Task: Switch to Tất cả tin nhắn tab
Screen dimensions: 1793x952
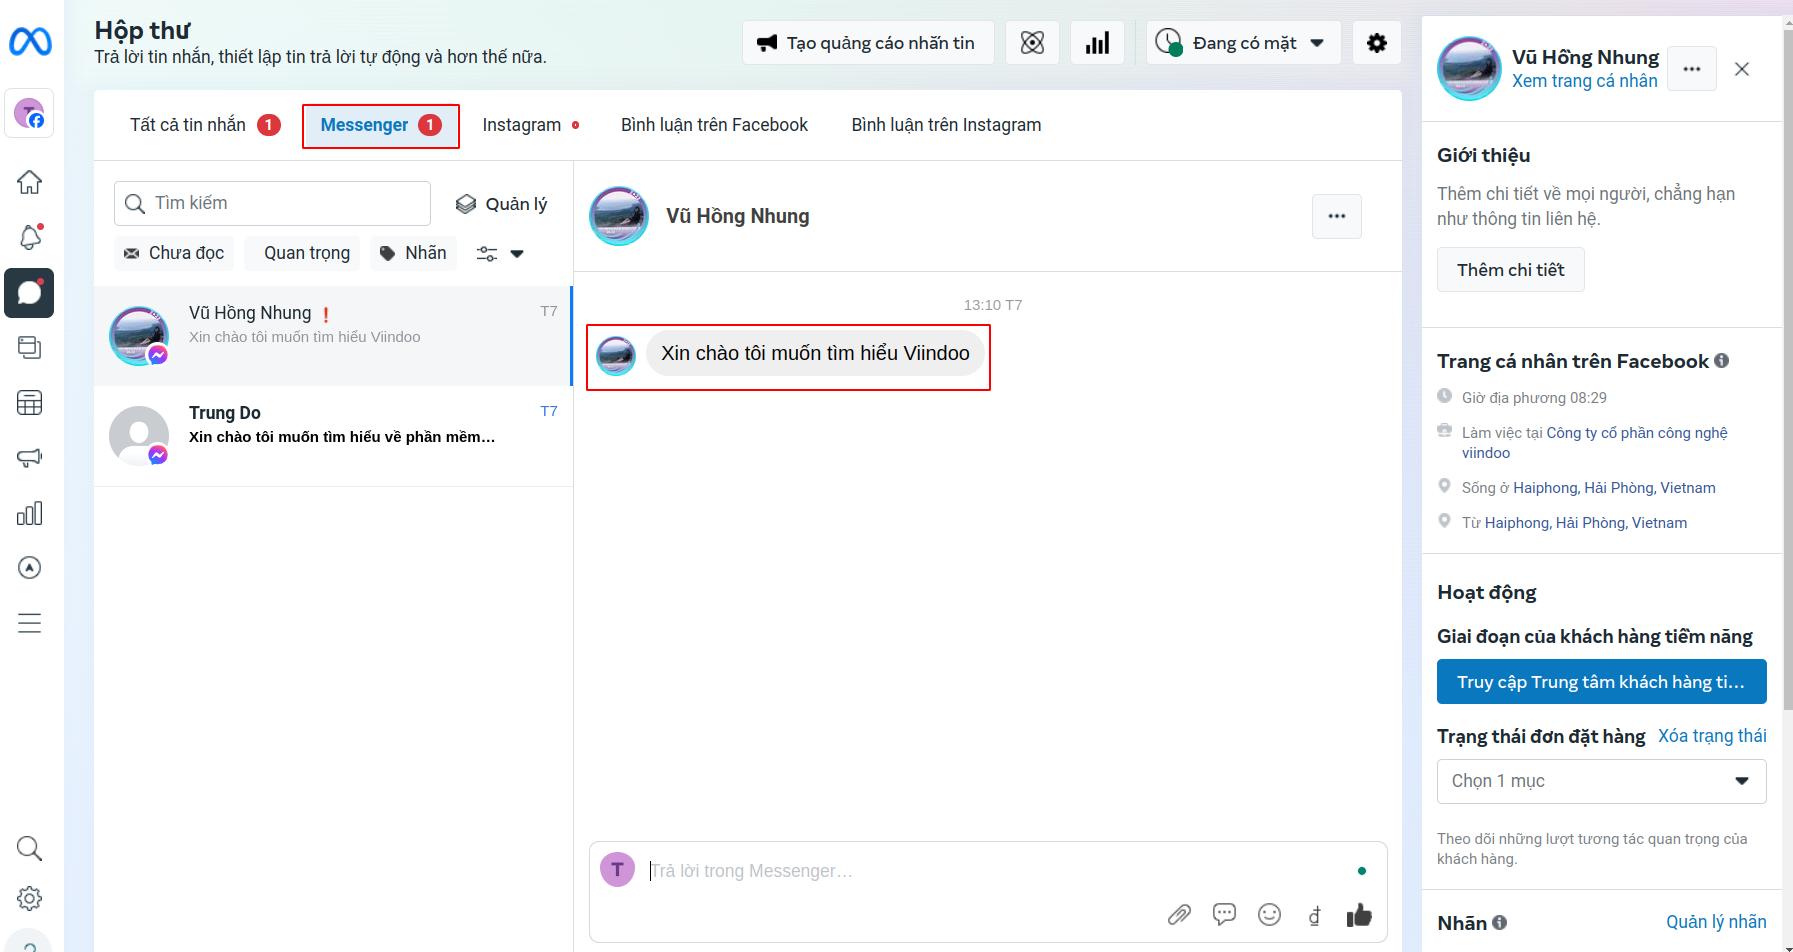Action: (x=204, y=125)
